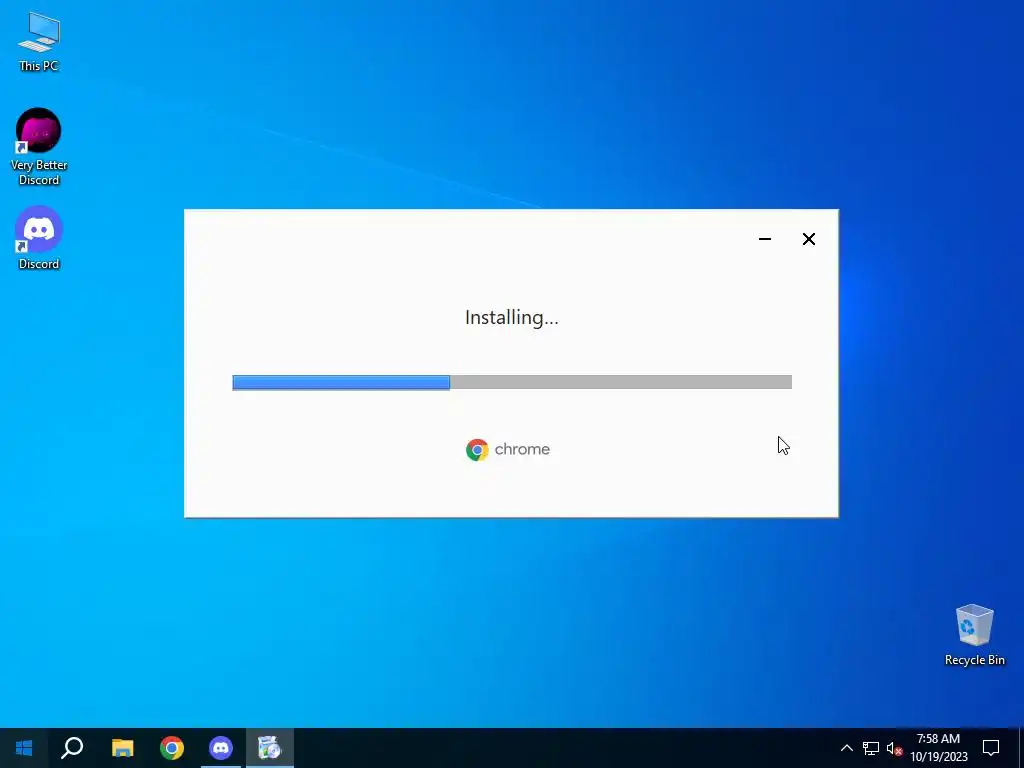Open the clock showing 7:58 AM

938,748
